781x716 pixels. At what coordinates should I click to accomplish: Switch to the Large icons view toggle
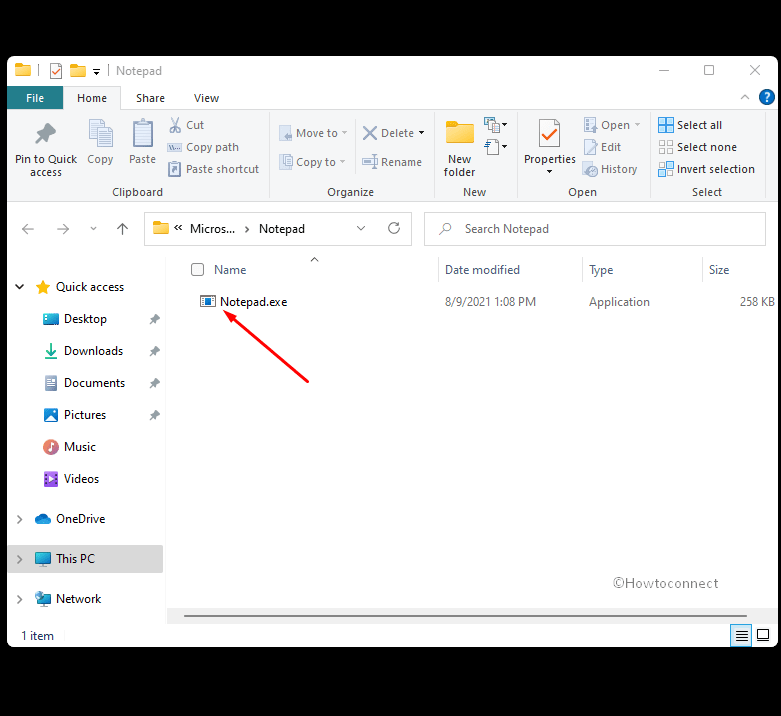point(763,635)
